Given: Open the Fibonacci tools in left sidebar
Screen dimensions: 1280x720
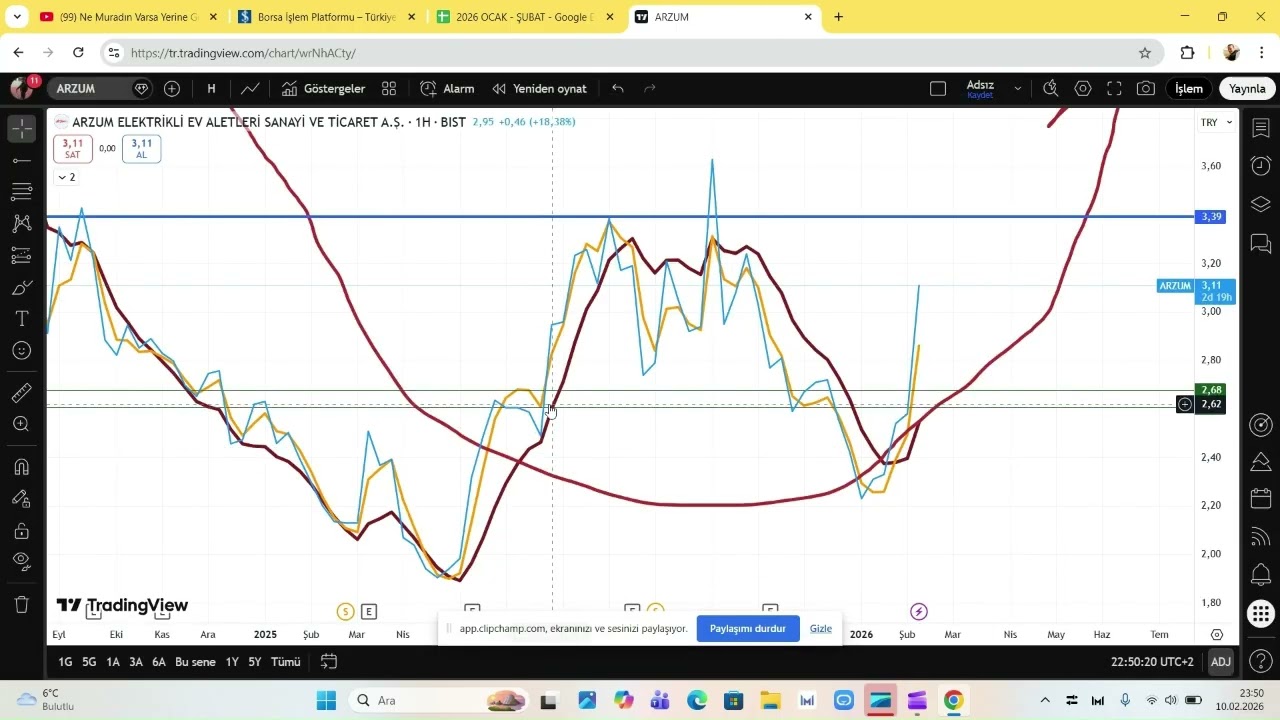Looking at the screenshot, I should tap(21, 192).
